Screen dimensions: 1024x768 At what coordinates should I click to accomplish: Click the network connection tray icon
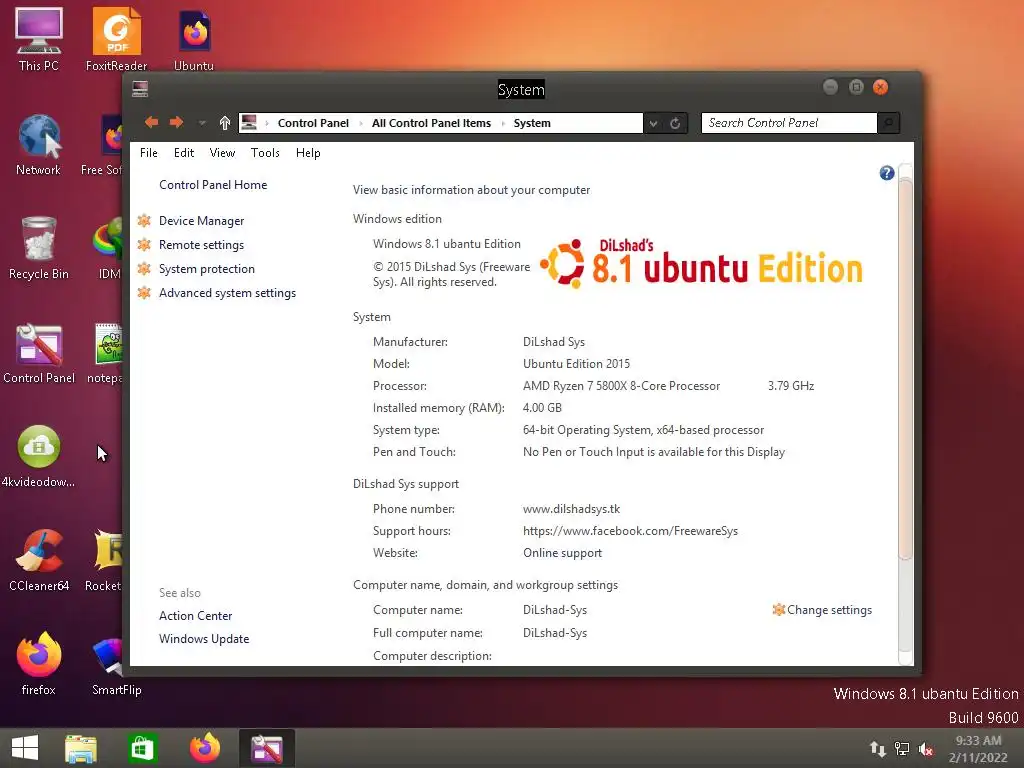point(902,749)
